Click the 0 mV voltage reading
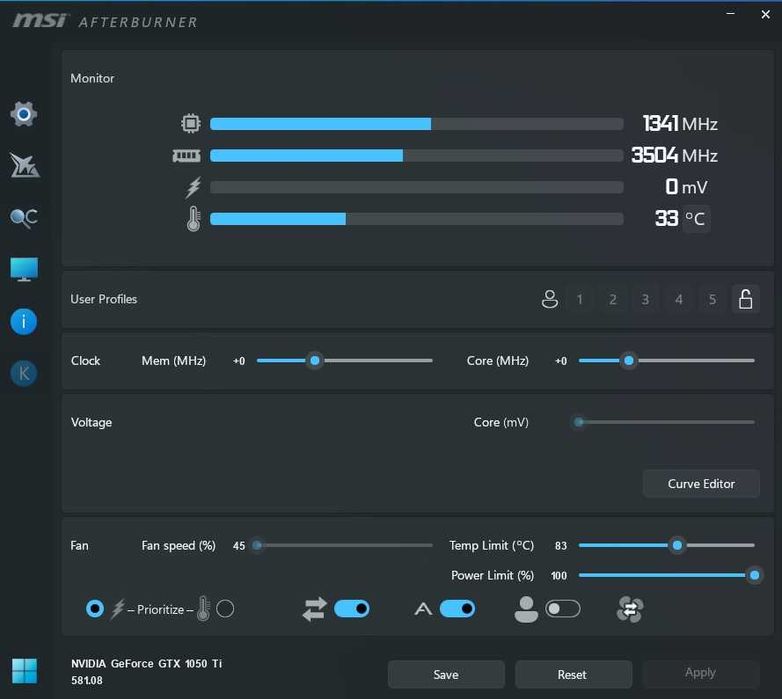This screenshot has height=699, width=782. pyautogui.click(x=686, y=187)
